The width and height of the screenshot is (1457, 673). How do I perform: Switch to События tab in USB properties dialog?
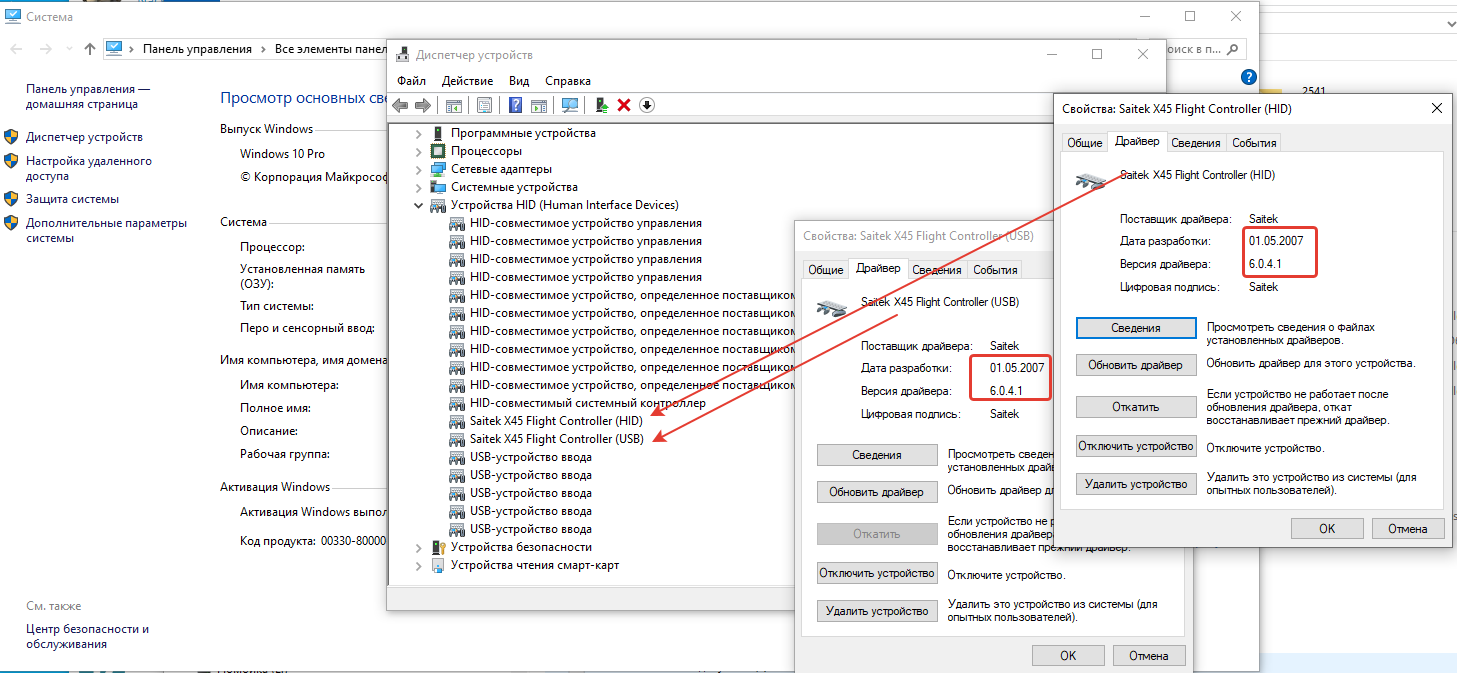click(995, 270)
